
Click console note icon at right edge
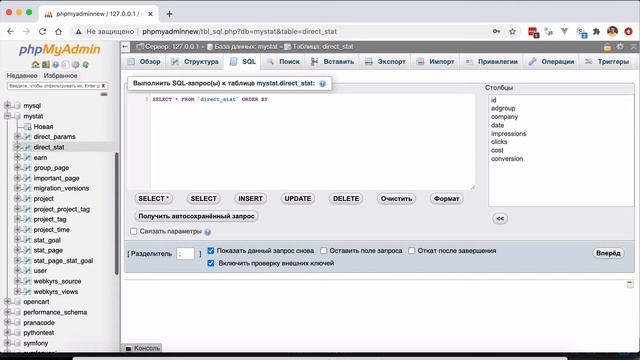(630, 283)
